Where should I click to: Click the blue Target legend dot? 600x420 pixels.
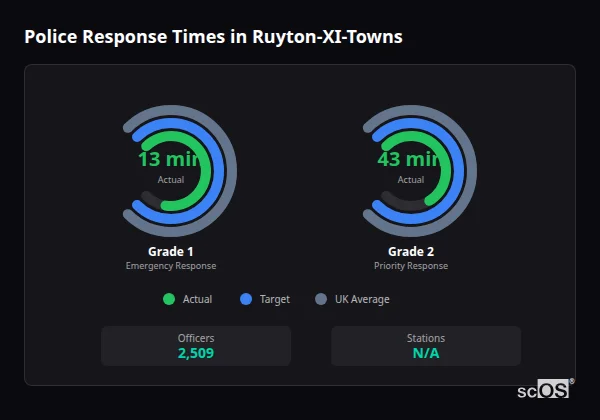click(x=246, y=299)
